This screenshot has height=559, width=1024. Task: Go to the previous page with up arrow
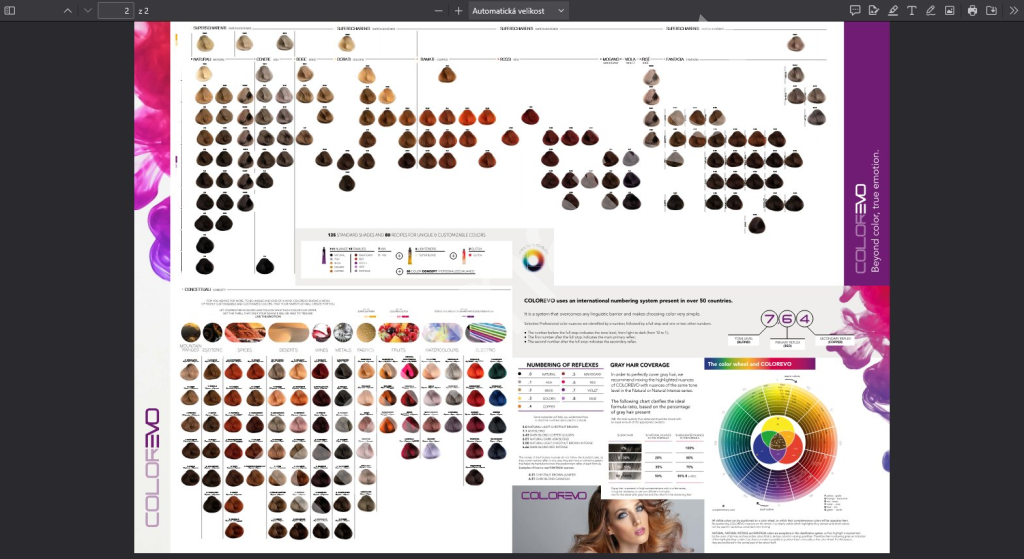click(x=67, y=10)
